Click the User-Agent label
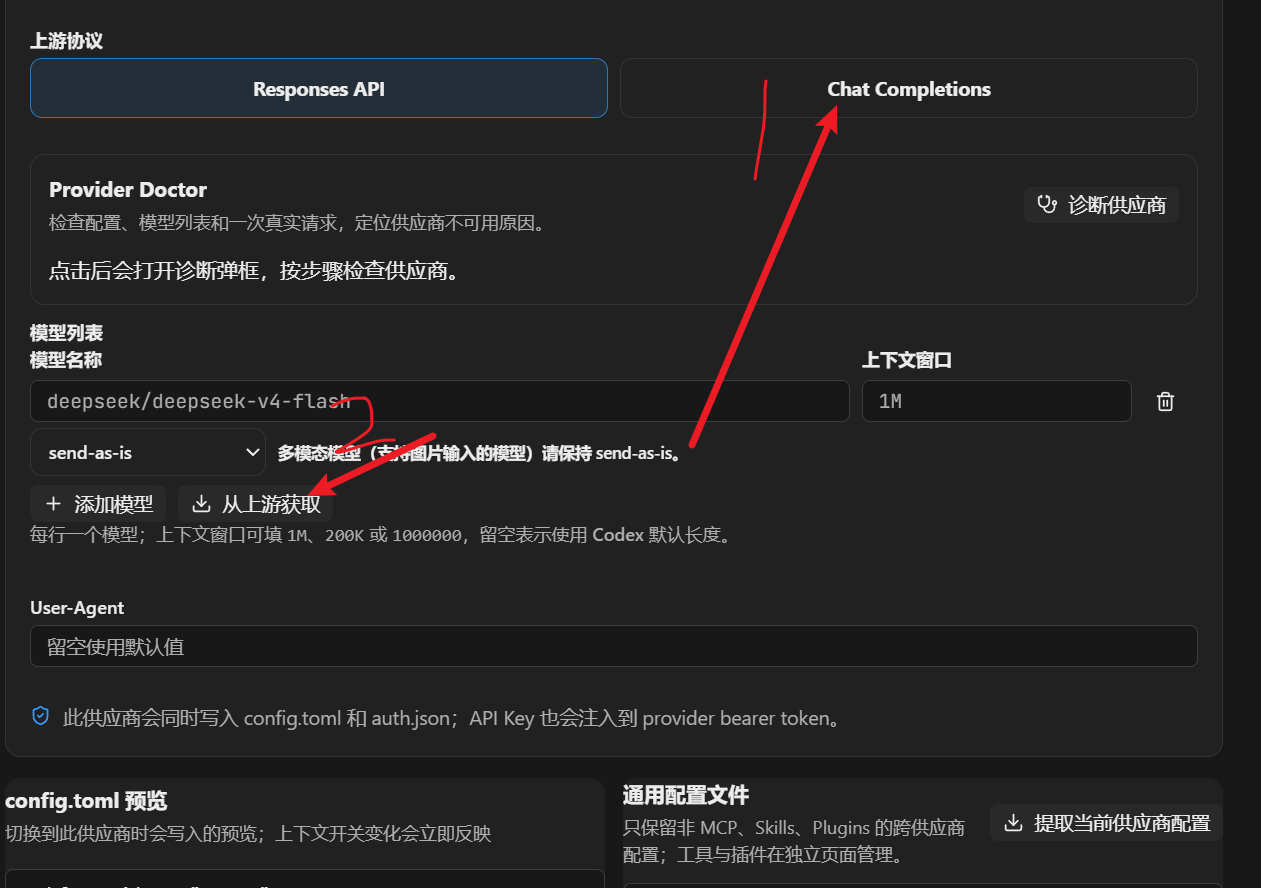Screen dimensions: 1261x888 point(77,607)
